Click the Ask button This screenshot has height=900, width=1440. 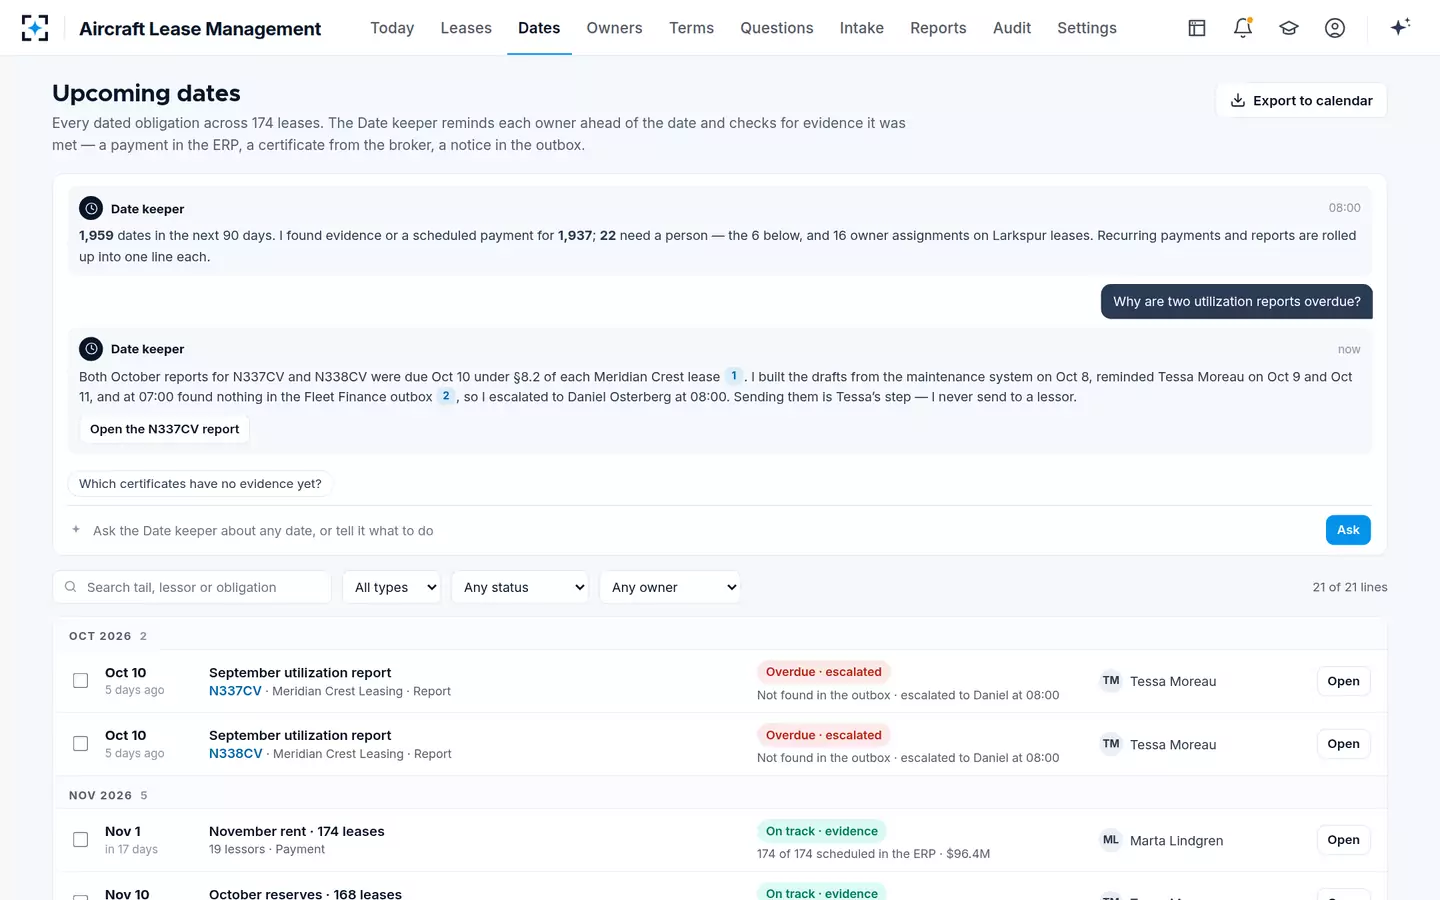point(1348,530)
